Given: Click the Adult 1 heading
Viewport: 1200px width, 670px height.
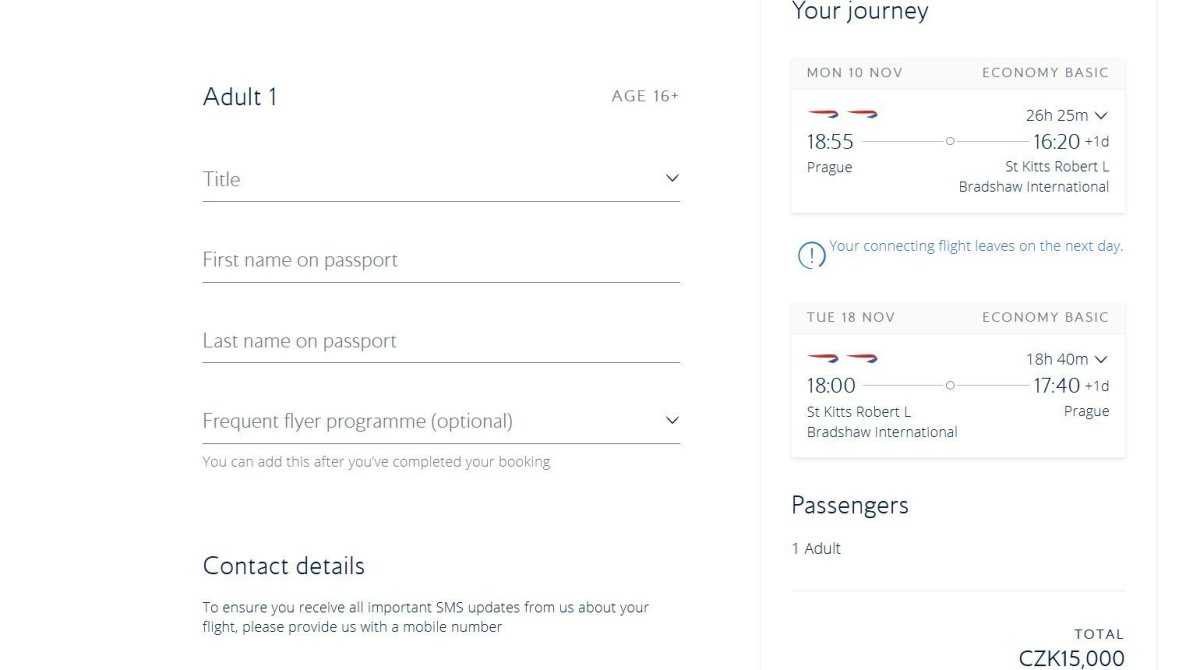Looking at the screenshot, I should pyautogui.click(x=240, y=97).
